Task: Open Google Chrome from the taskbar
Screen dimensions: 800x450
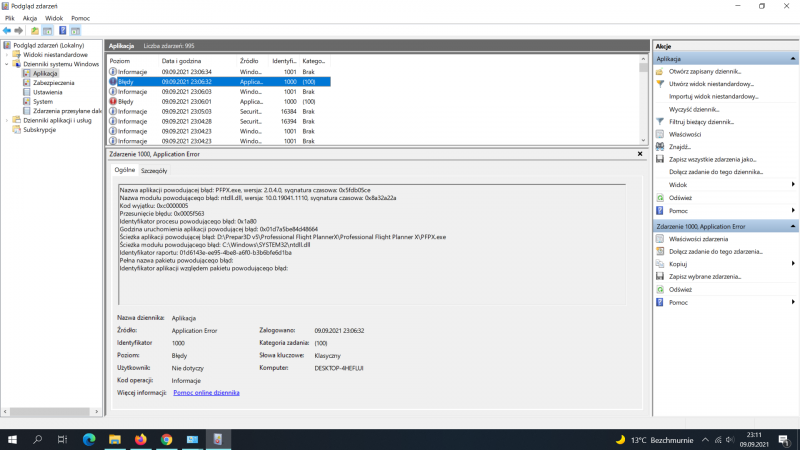Action: tap(166, 439)
